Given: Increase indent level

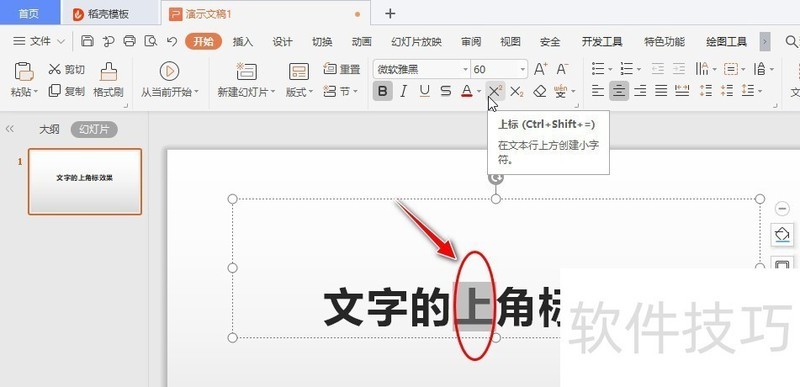Looking at the screenshot, I should [679, 69].
